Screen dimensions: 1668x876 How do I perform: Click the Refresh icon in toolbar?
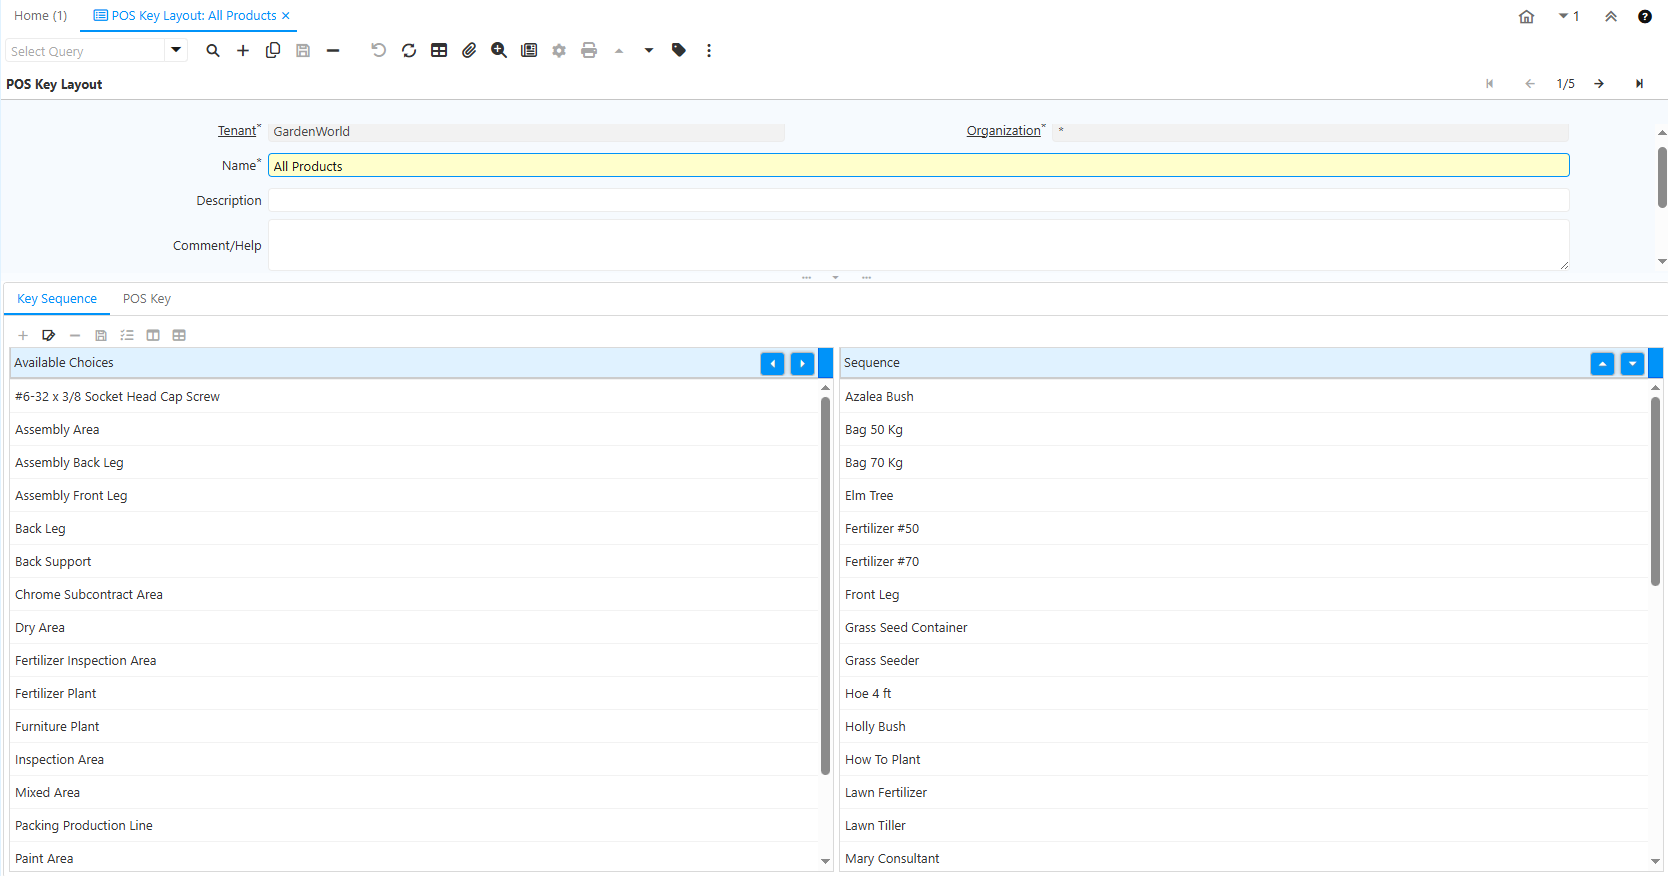409,51
